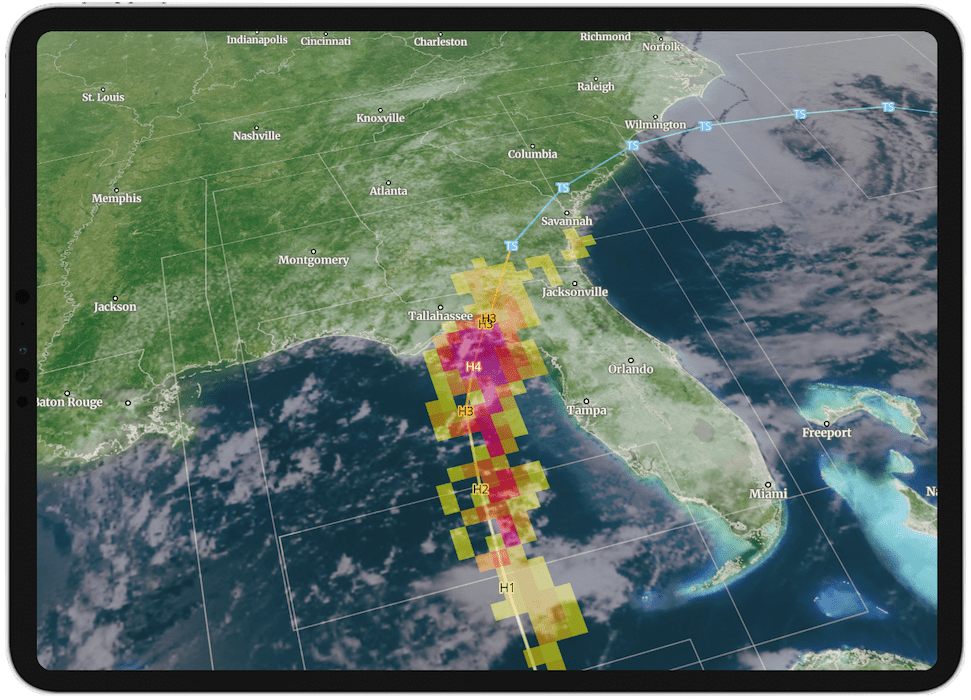Click the Orlando city label
Screen dimensions: 971x700
(x=630, y=369)
